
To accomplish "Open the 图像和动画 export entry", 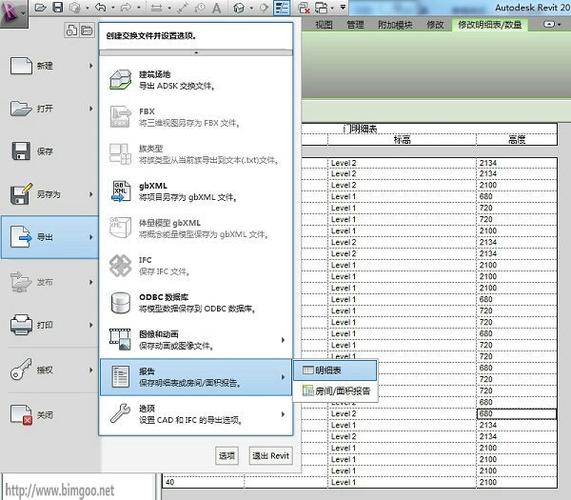I will pyautogui.click(x=196, y=340).
